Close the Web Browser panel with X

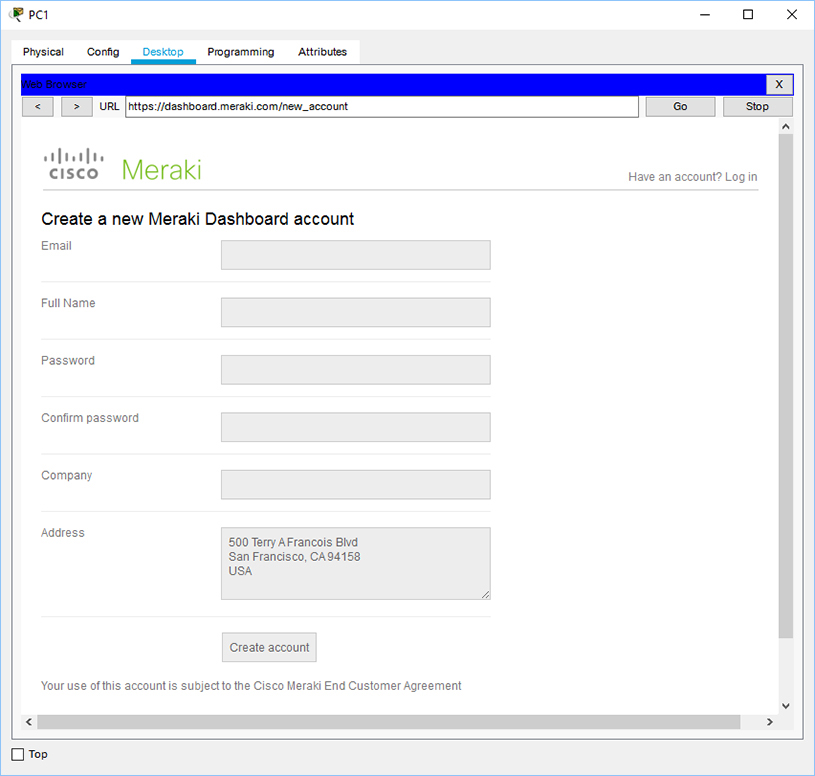pyautogui.click(x=779, y=84)
